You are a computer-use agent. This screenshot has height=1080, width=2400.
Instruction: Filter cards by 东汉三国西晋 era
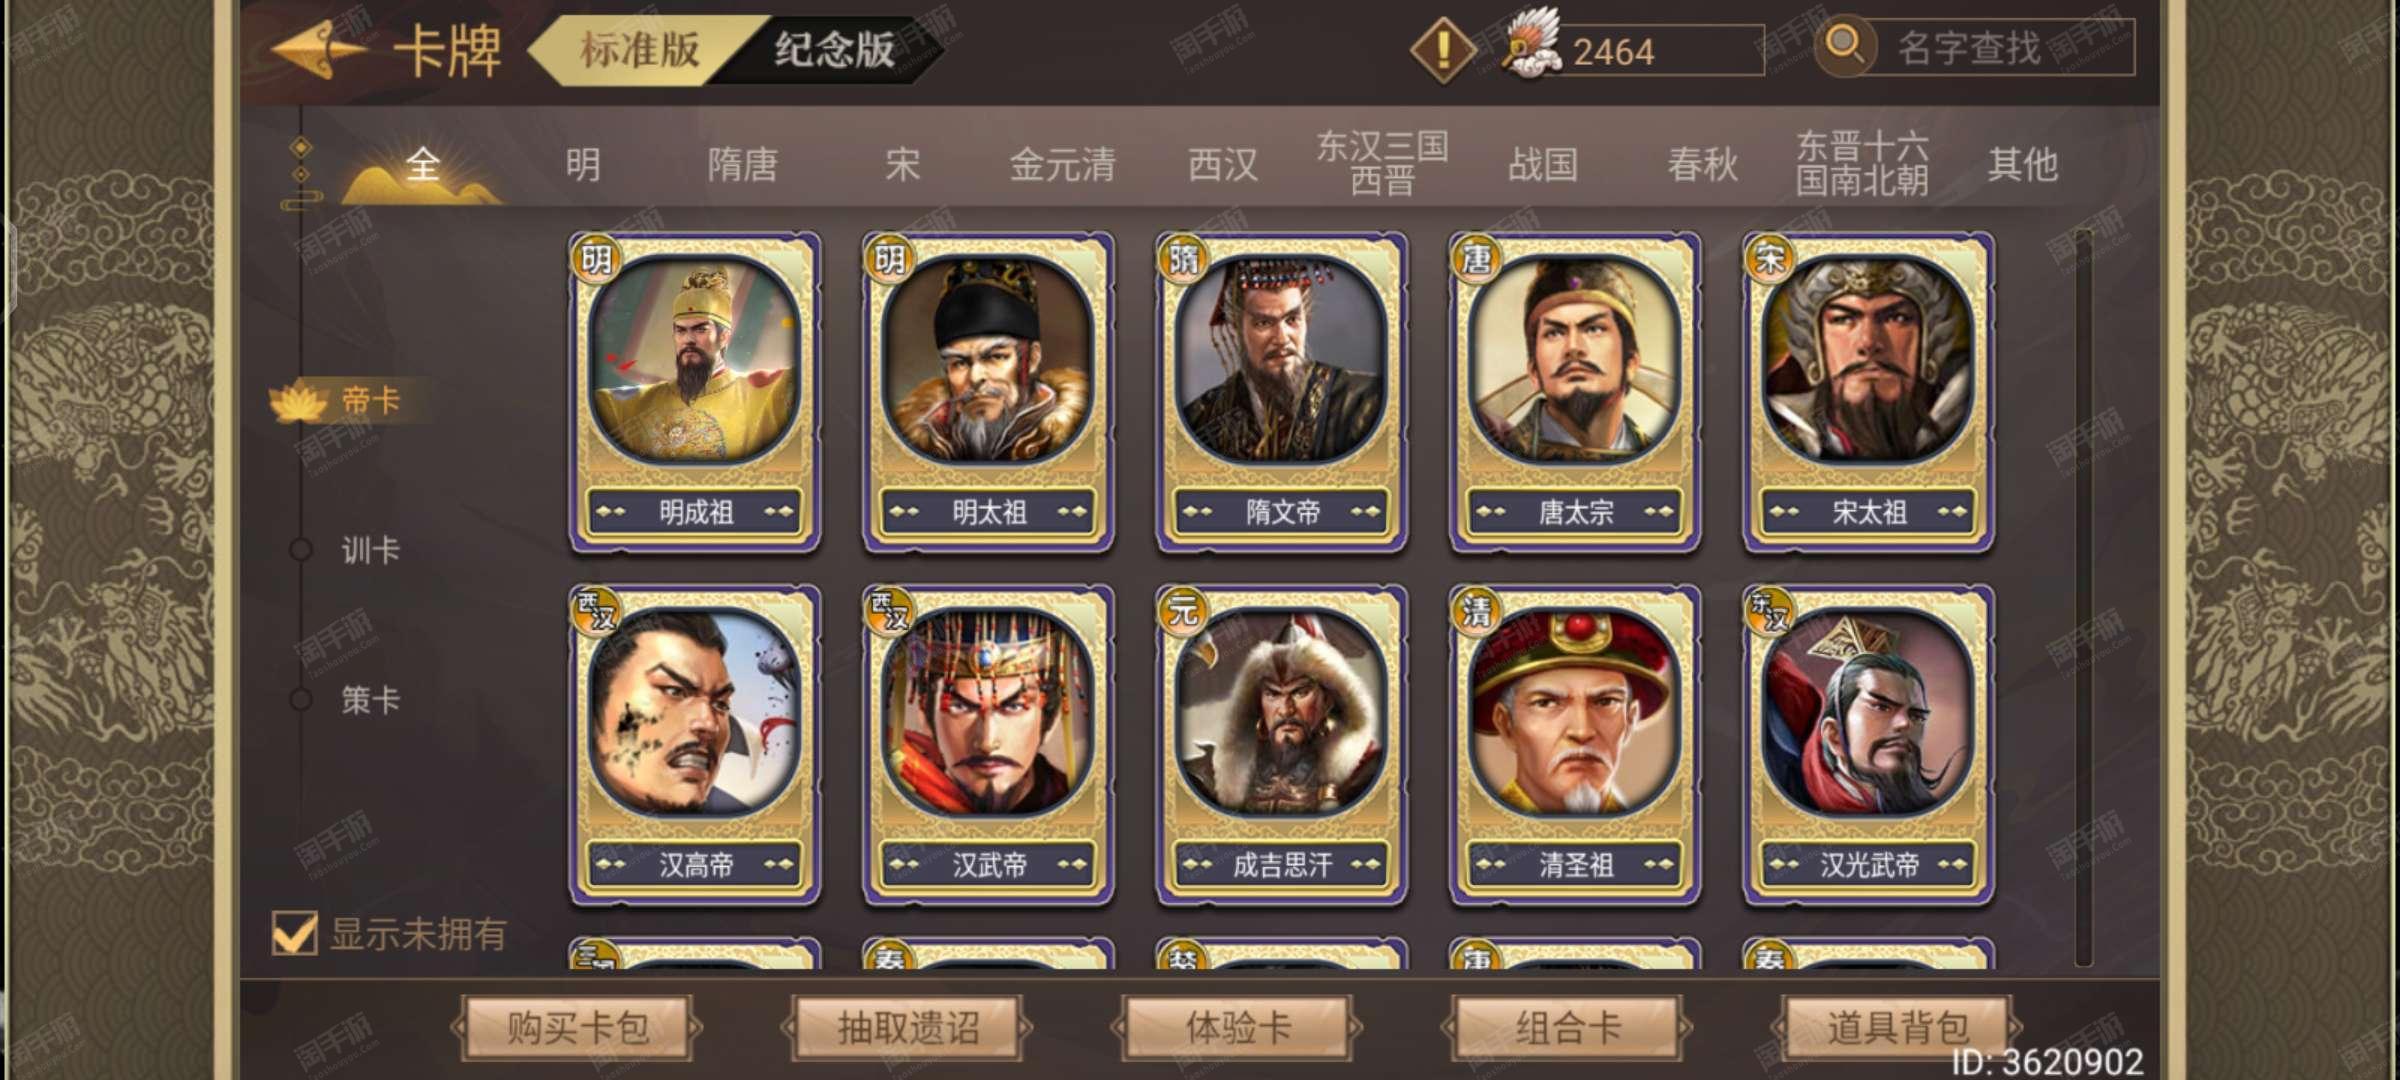(x=1382, y=163)
